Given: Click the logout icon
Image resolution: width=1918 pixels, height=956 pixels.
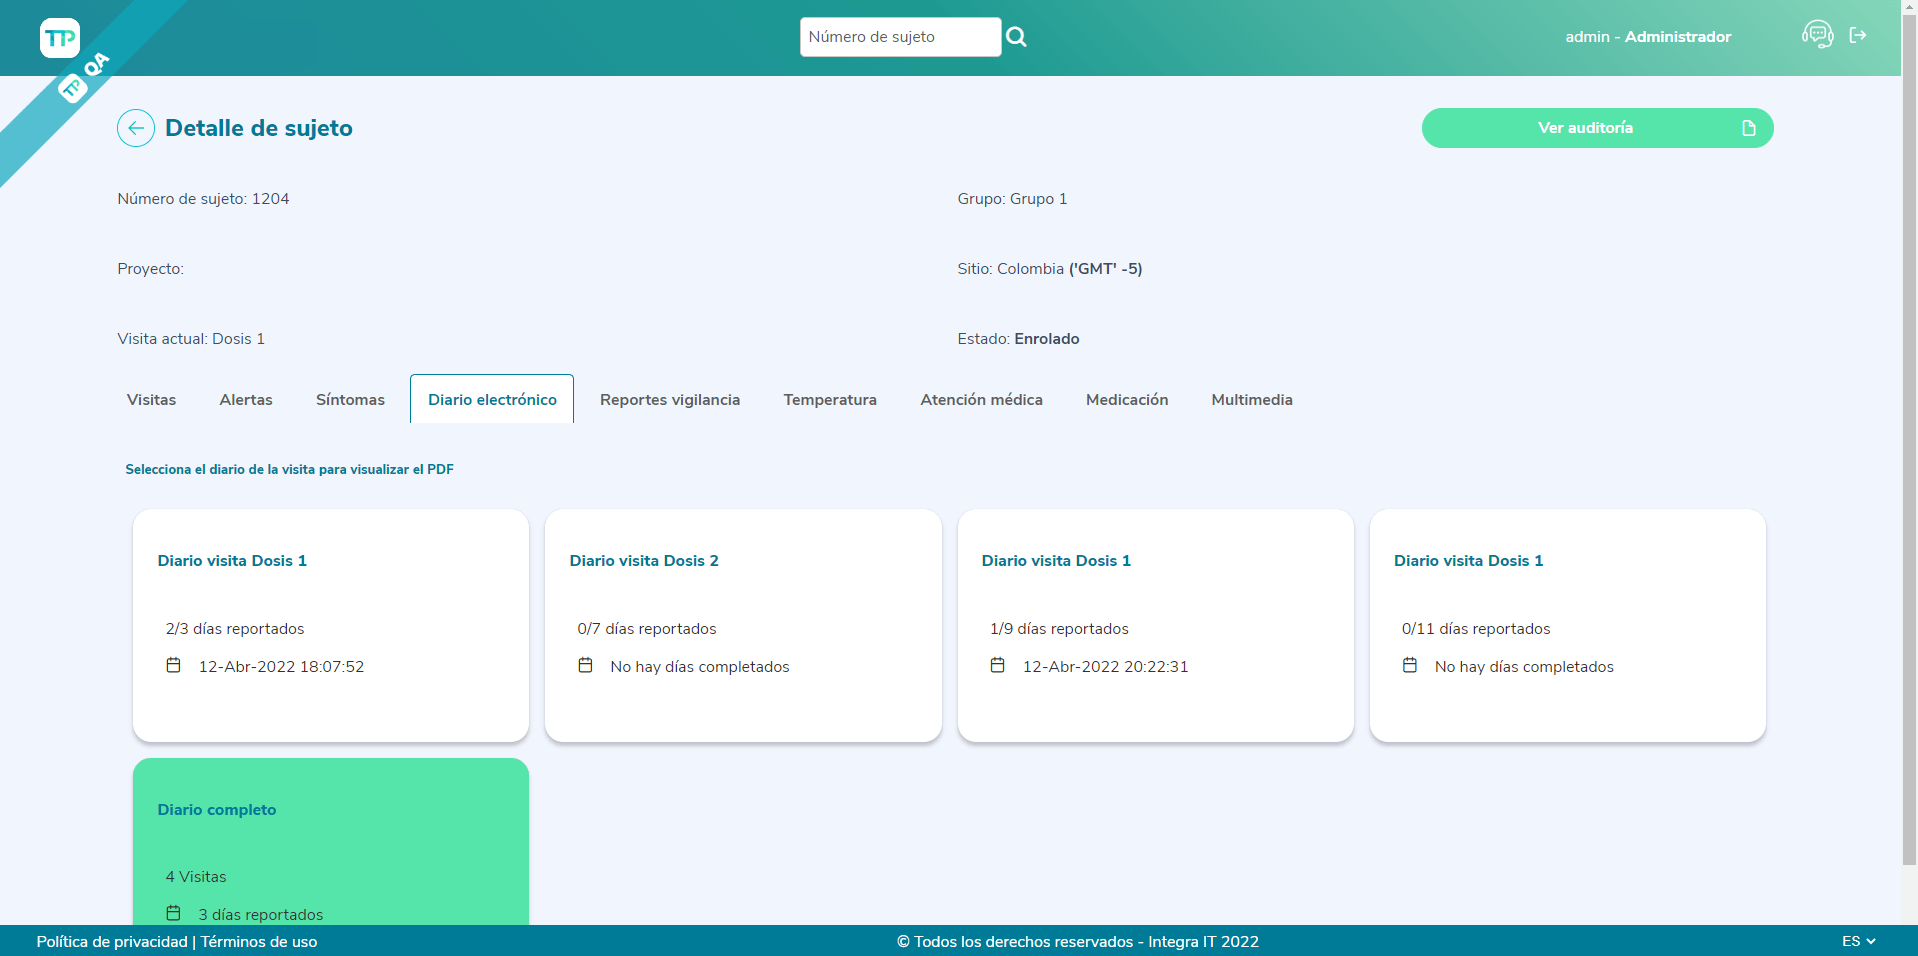Looking at the screenshot, I should 1858,35.
